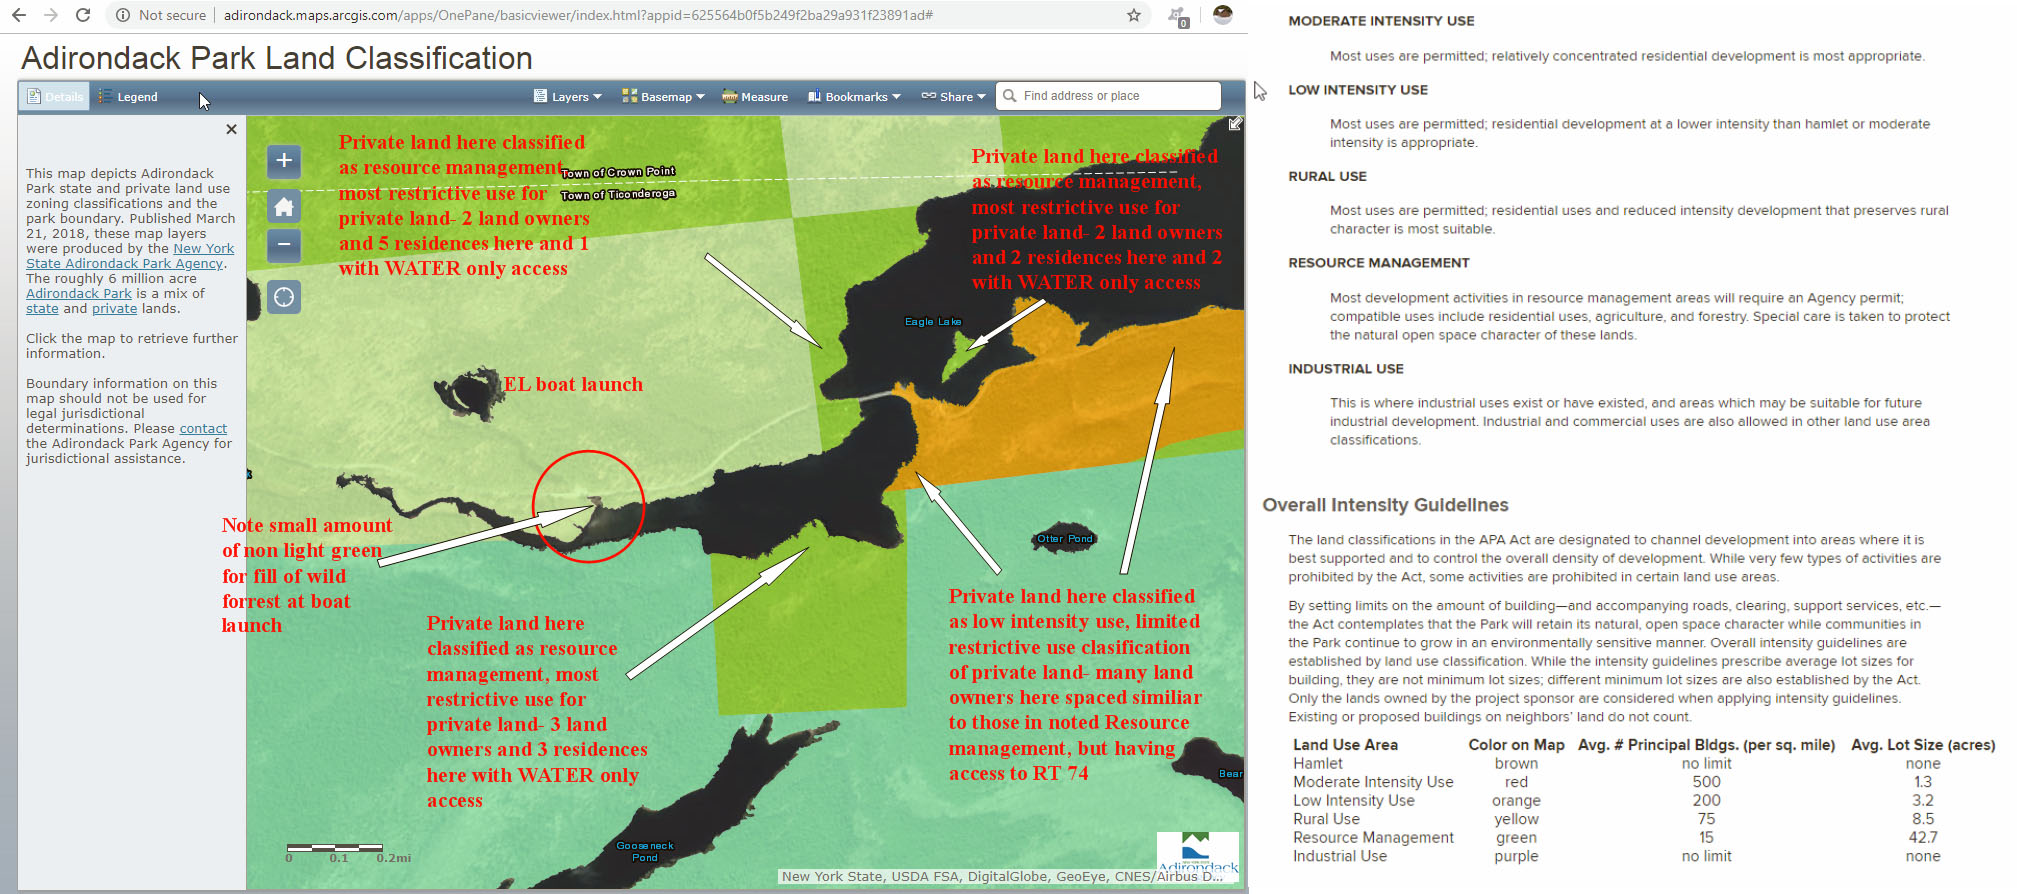Viewport: 2017px width, 894px height.
Task: Find my location on the map
Action: (x=284, y=297)
